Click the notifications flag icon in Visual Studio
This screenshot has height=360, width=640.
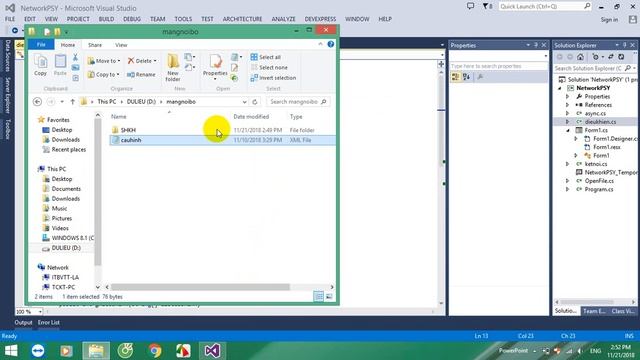point(487,7)
